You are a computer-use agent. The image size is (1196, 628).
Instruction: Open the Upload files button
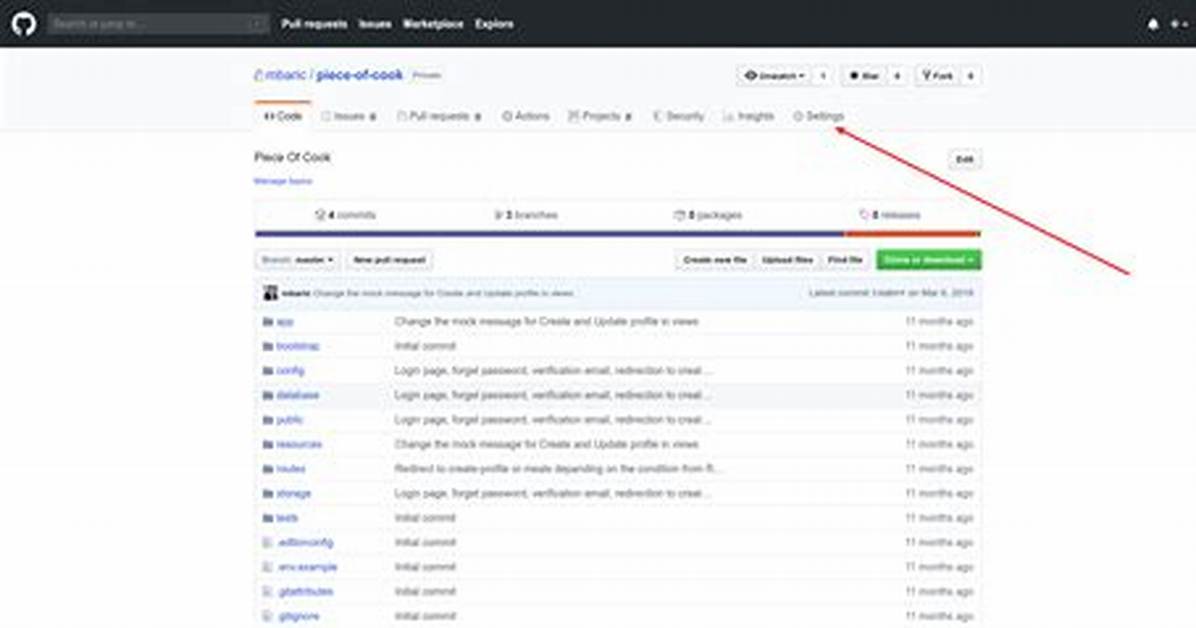787,260
